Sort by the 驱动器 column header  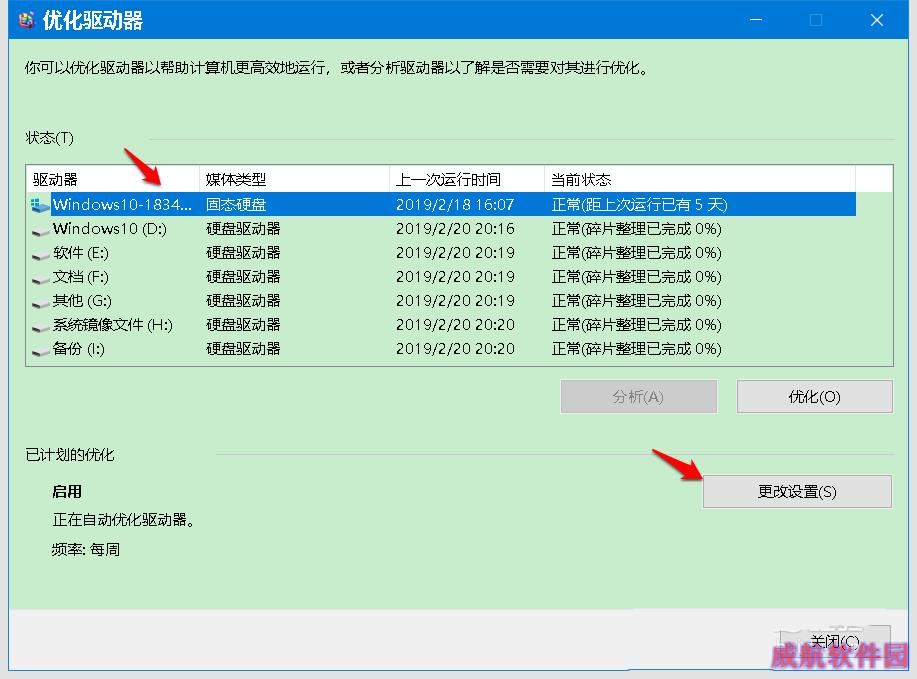[112, 180]
